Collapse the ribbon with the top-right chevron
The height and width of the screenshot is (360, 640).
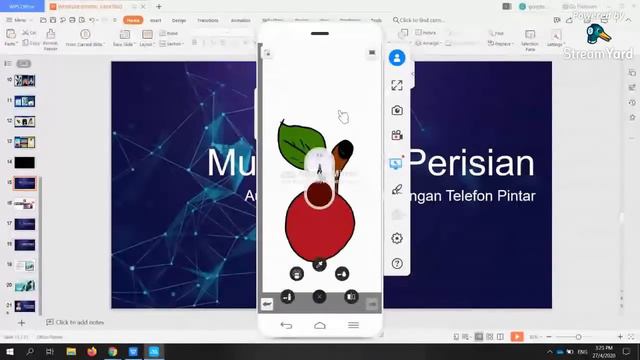pos(629,20)
